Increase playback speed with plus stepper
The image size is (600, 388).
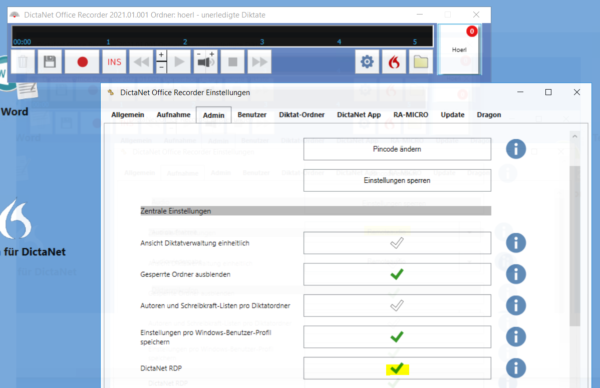tap(161, 55)
